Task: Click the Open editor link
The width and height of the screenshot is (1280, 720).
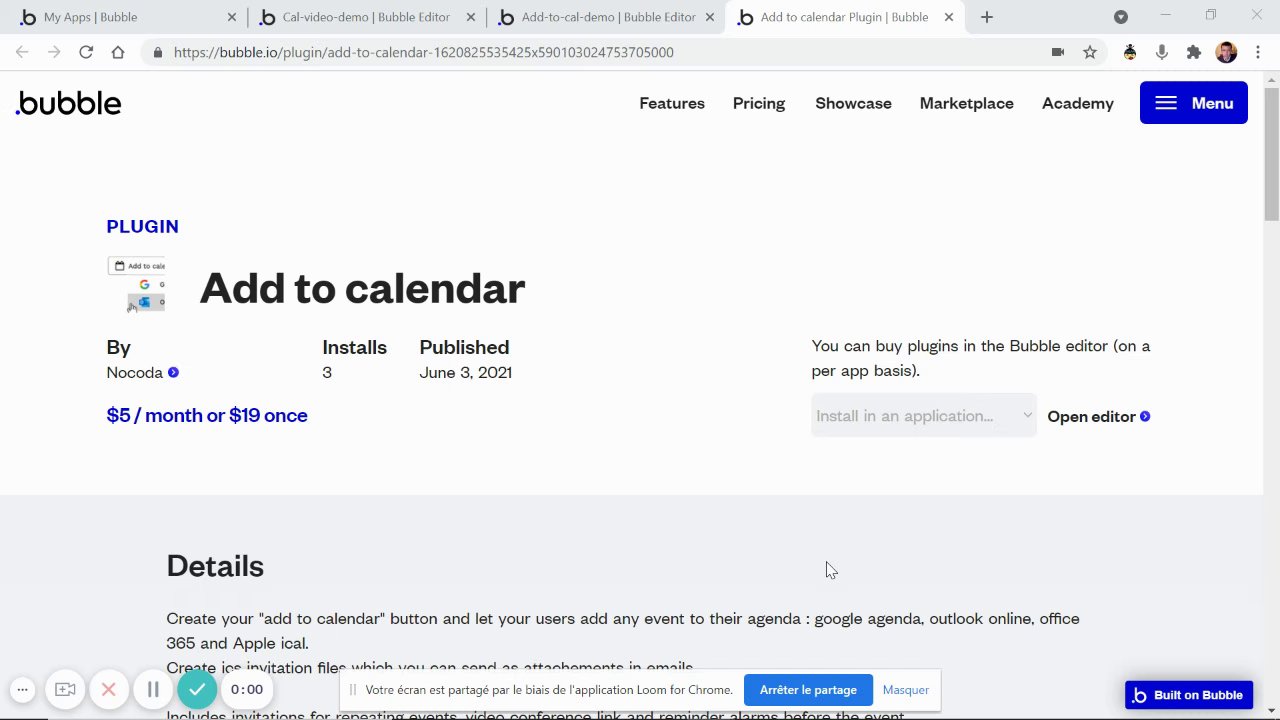Action: (x=1098, y=416)
